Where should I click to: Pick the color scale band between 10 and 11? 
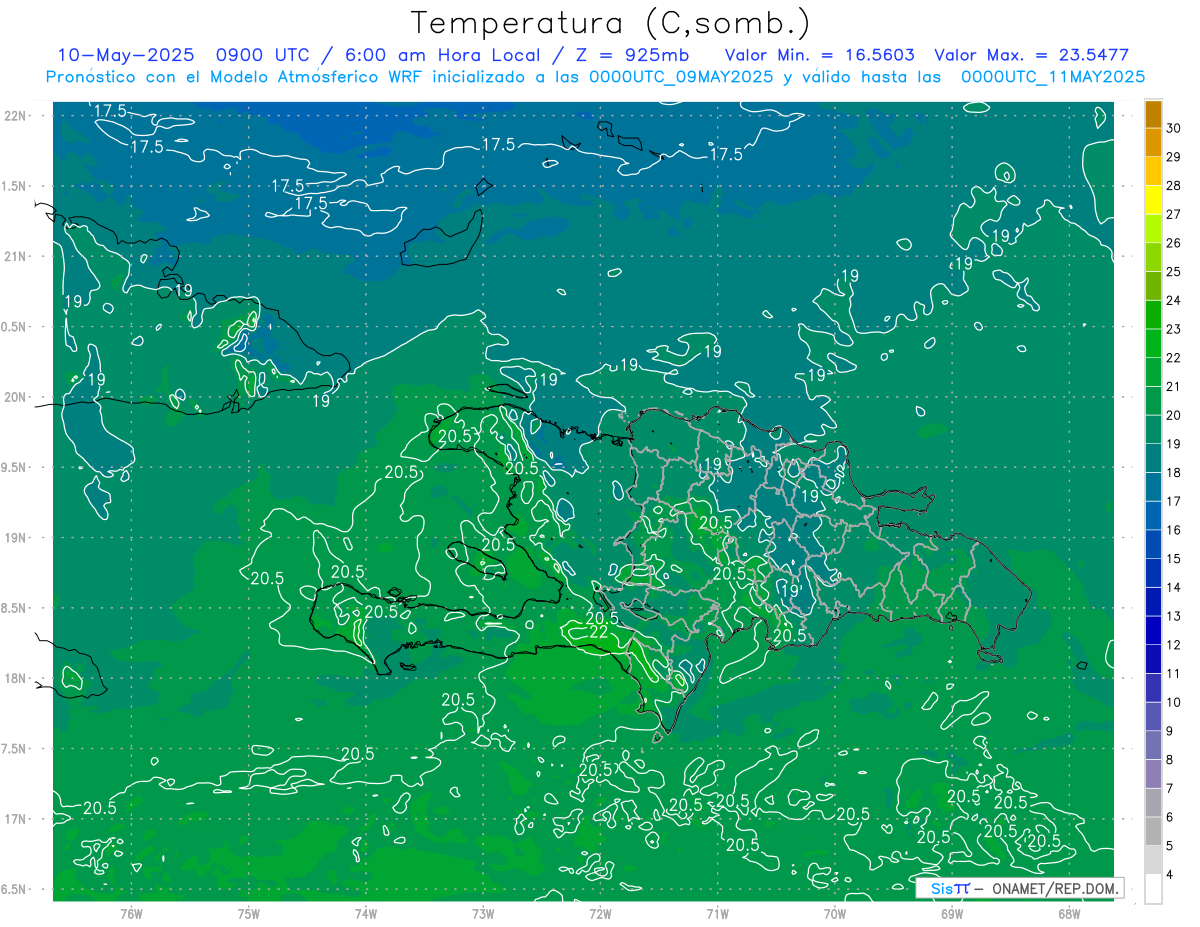coord(1153,687)
